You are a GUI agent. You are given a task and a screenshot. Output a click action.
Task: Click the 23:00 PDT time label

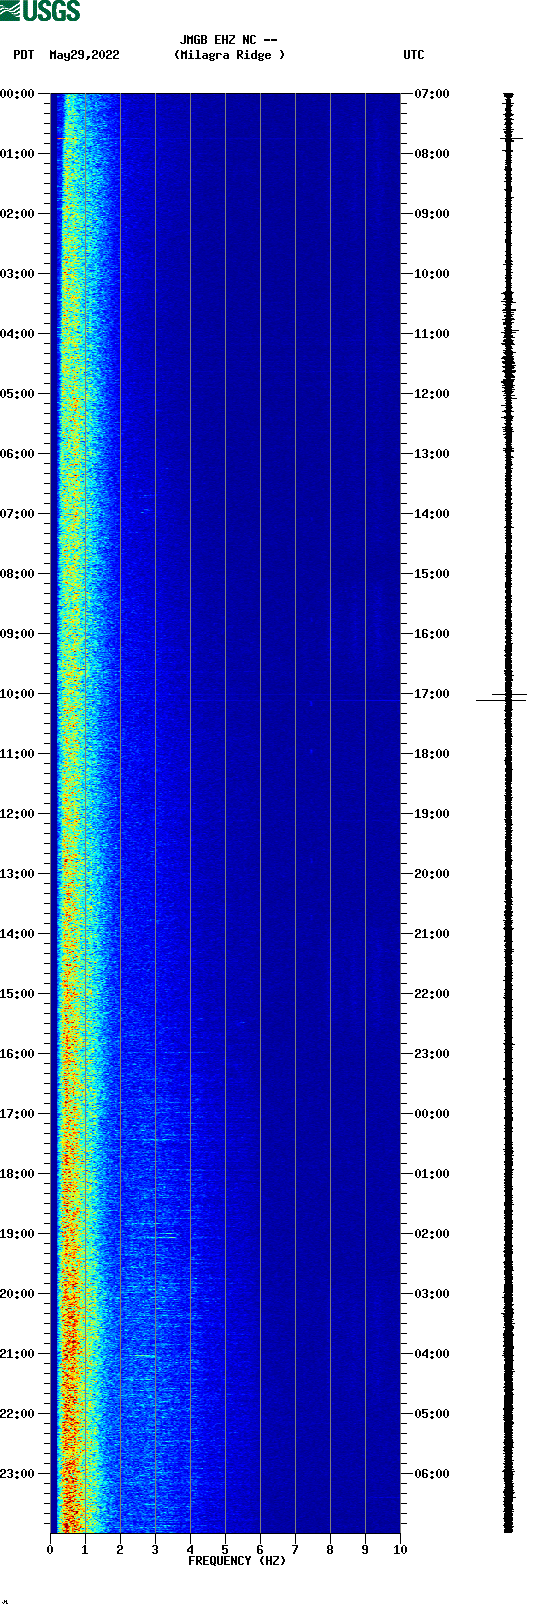[18, 1474]
